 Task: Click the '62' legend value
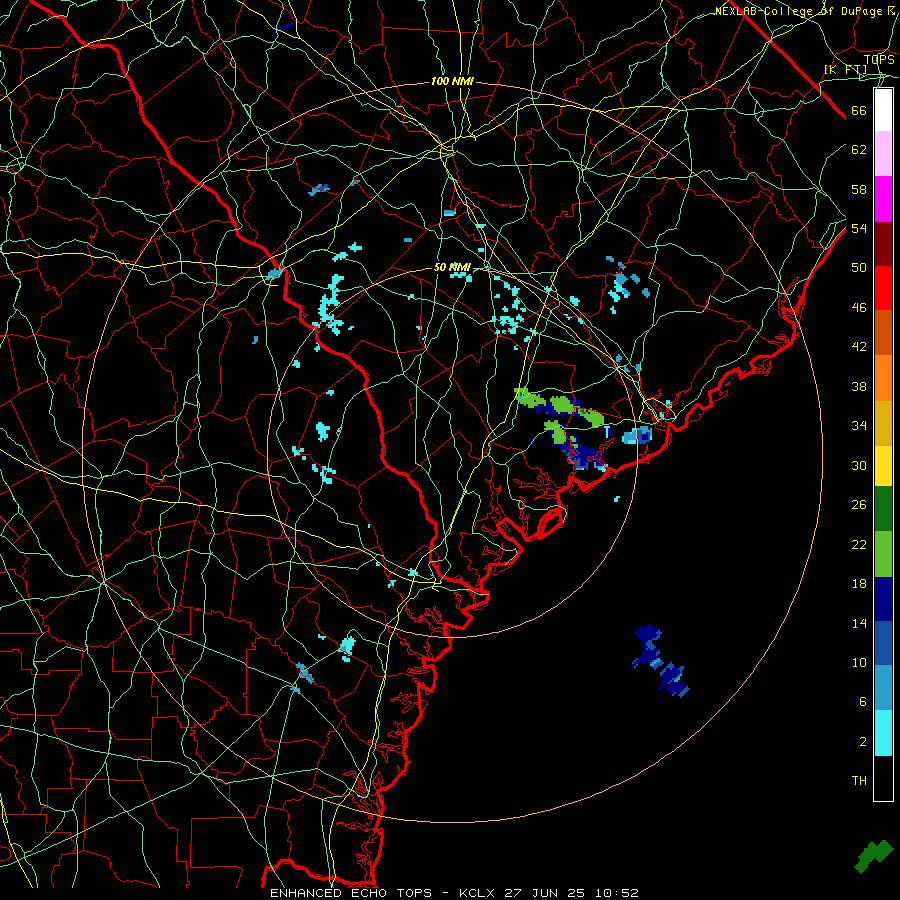point(859,150)
